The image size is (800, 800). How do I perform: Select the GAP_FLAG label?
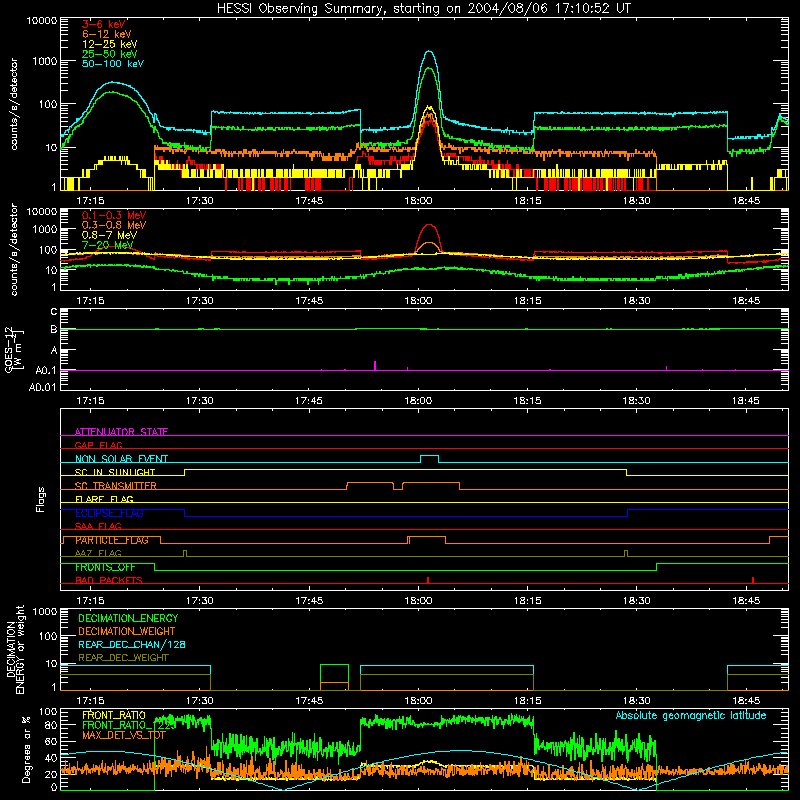98,445
